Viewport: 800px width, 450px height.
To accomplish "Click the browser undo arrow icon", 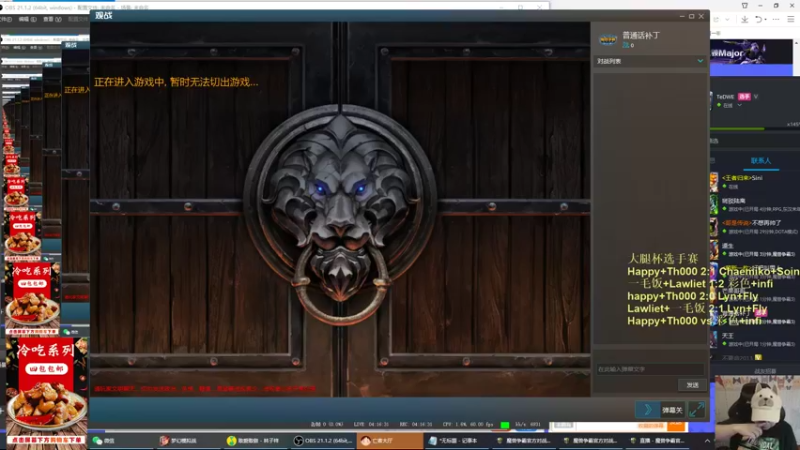I will pyautogui.click(x=759, y=19).
